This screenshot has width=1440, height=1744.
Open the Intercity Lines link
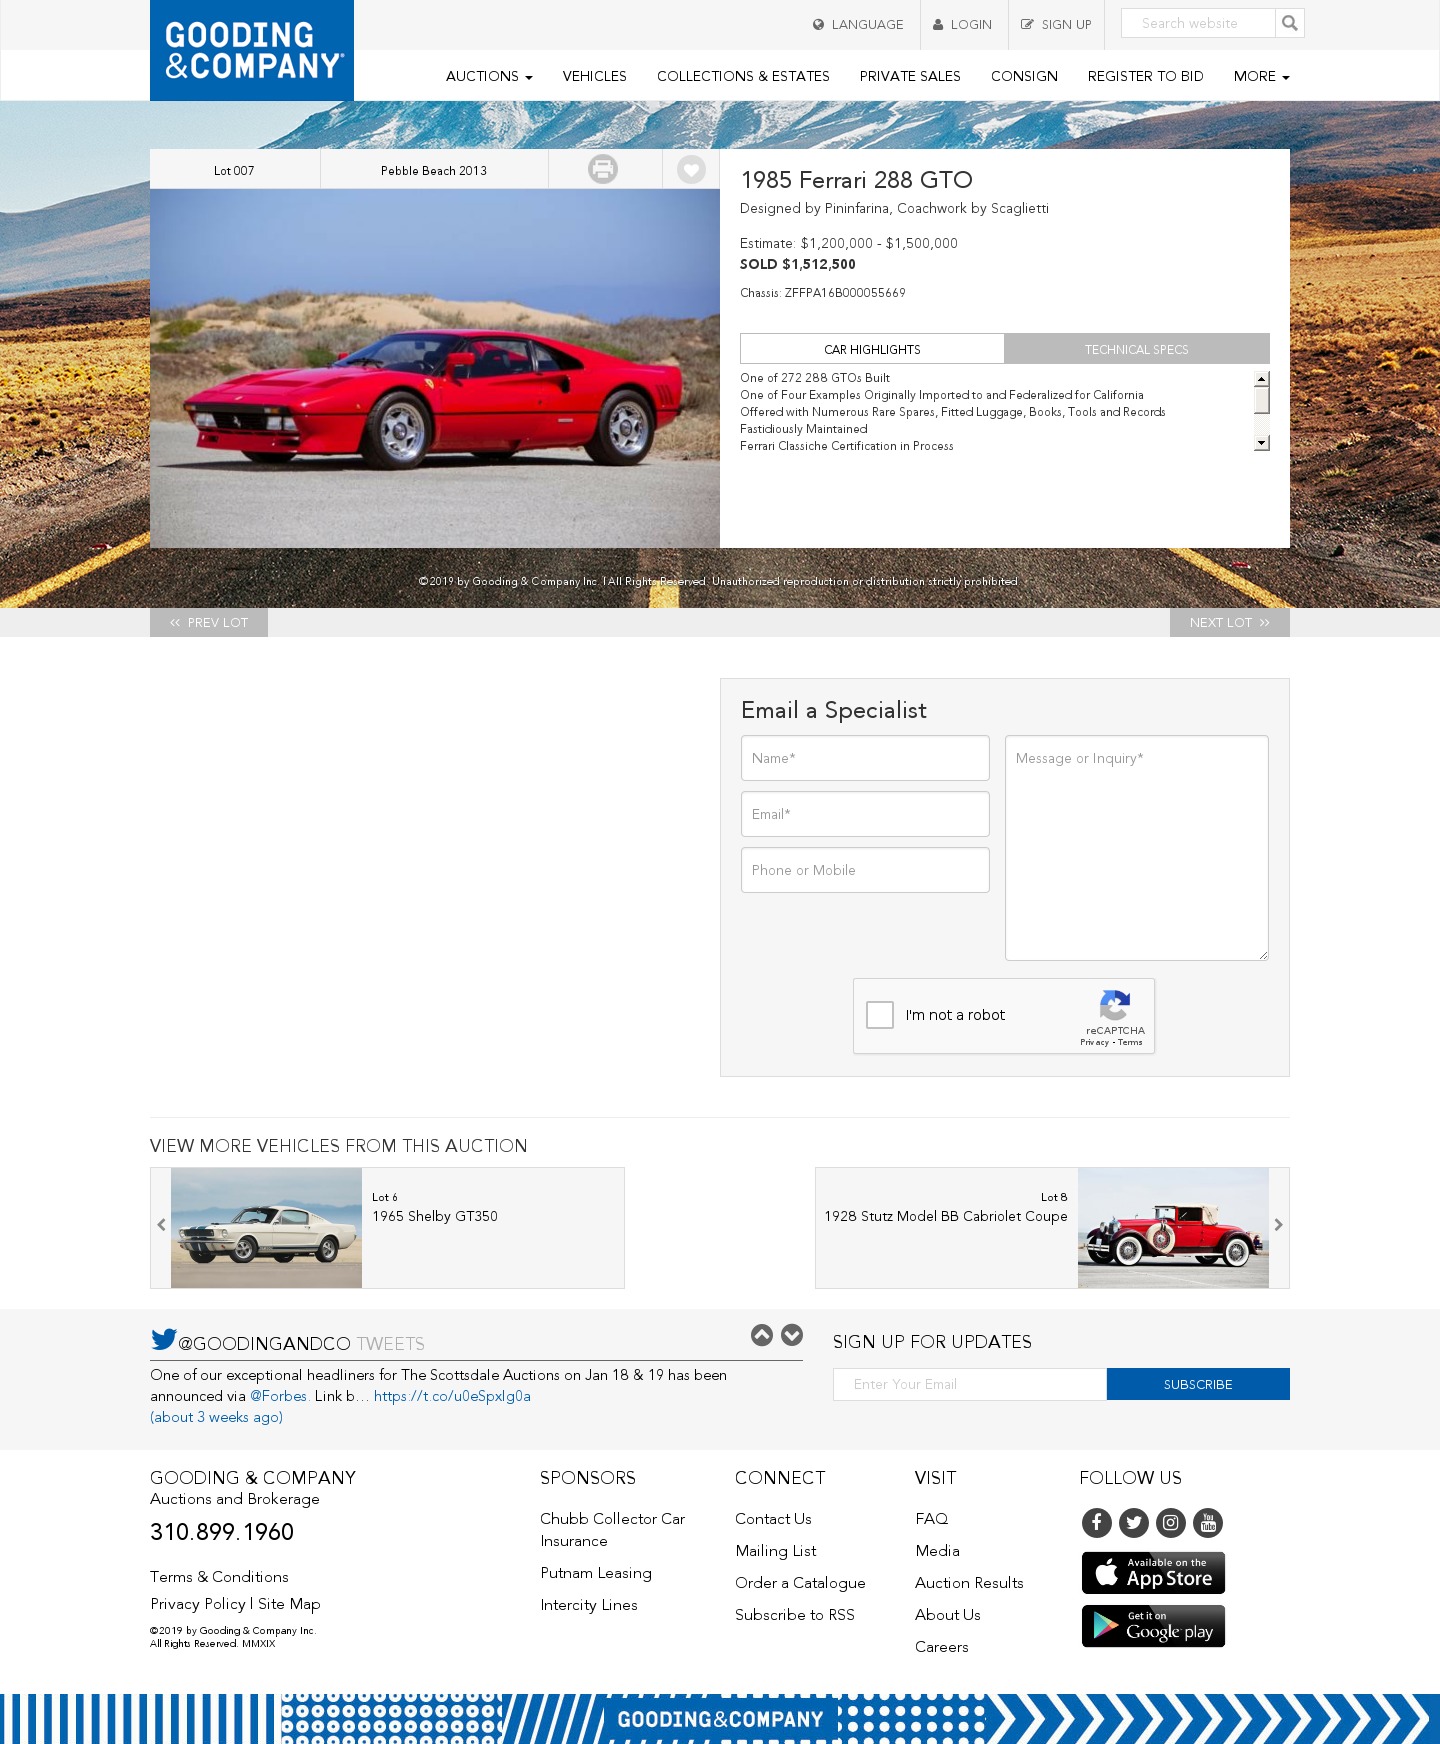pos(589,1605)
